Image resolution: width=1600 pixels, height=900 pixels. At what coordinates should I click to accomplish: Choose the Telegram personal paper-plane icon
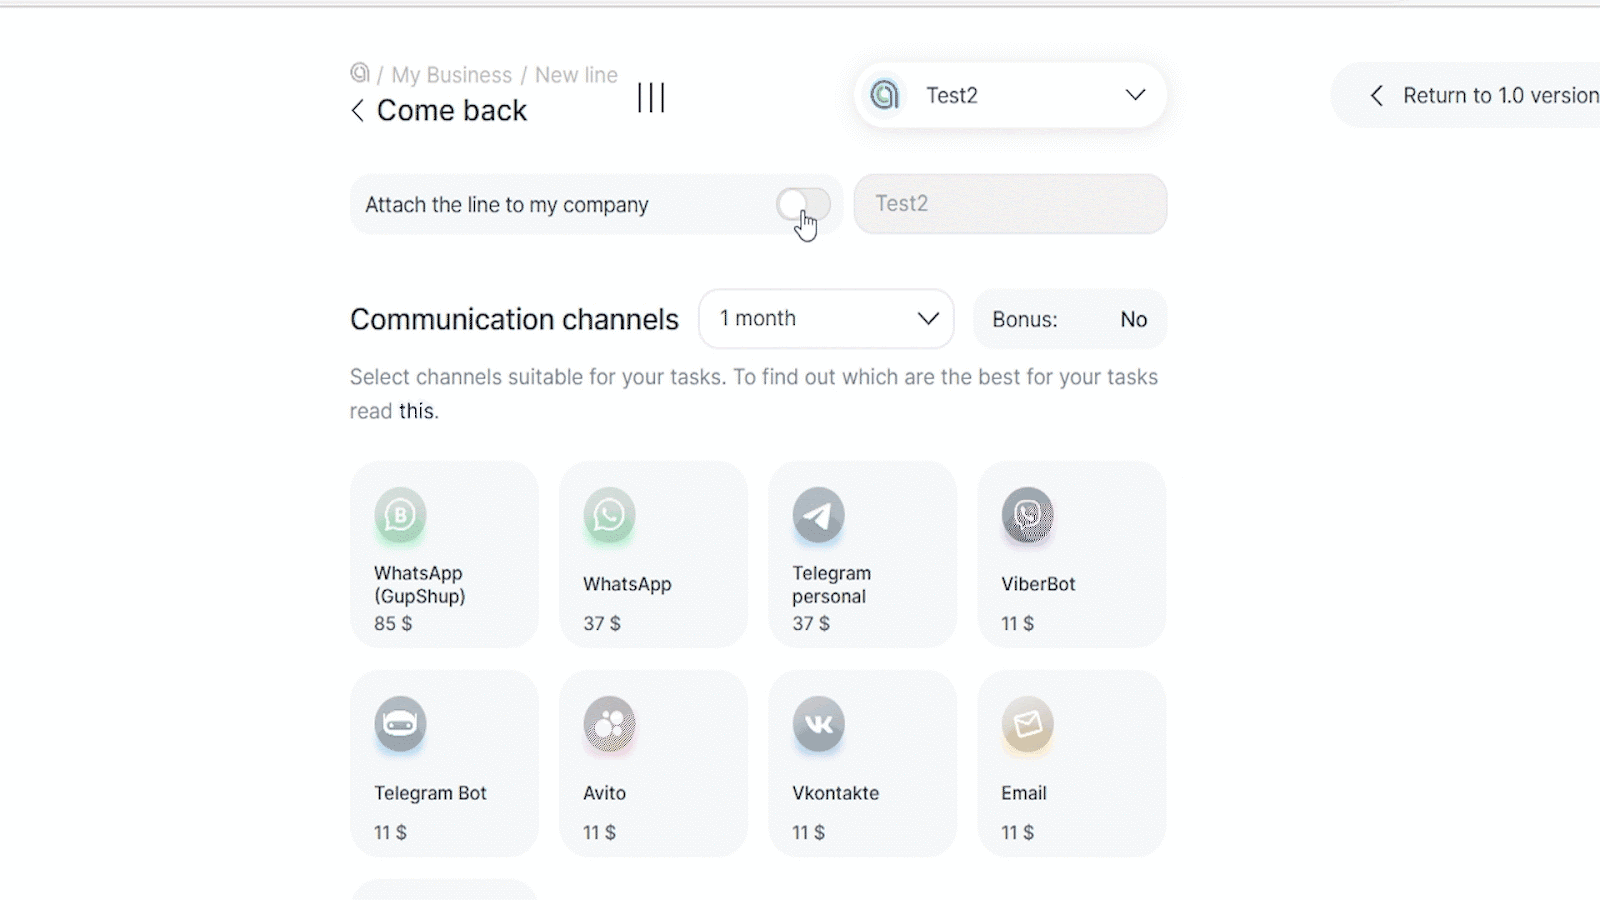pos(818,515)
